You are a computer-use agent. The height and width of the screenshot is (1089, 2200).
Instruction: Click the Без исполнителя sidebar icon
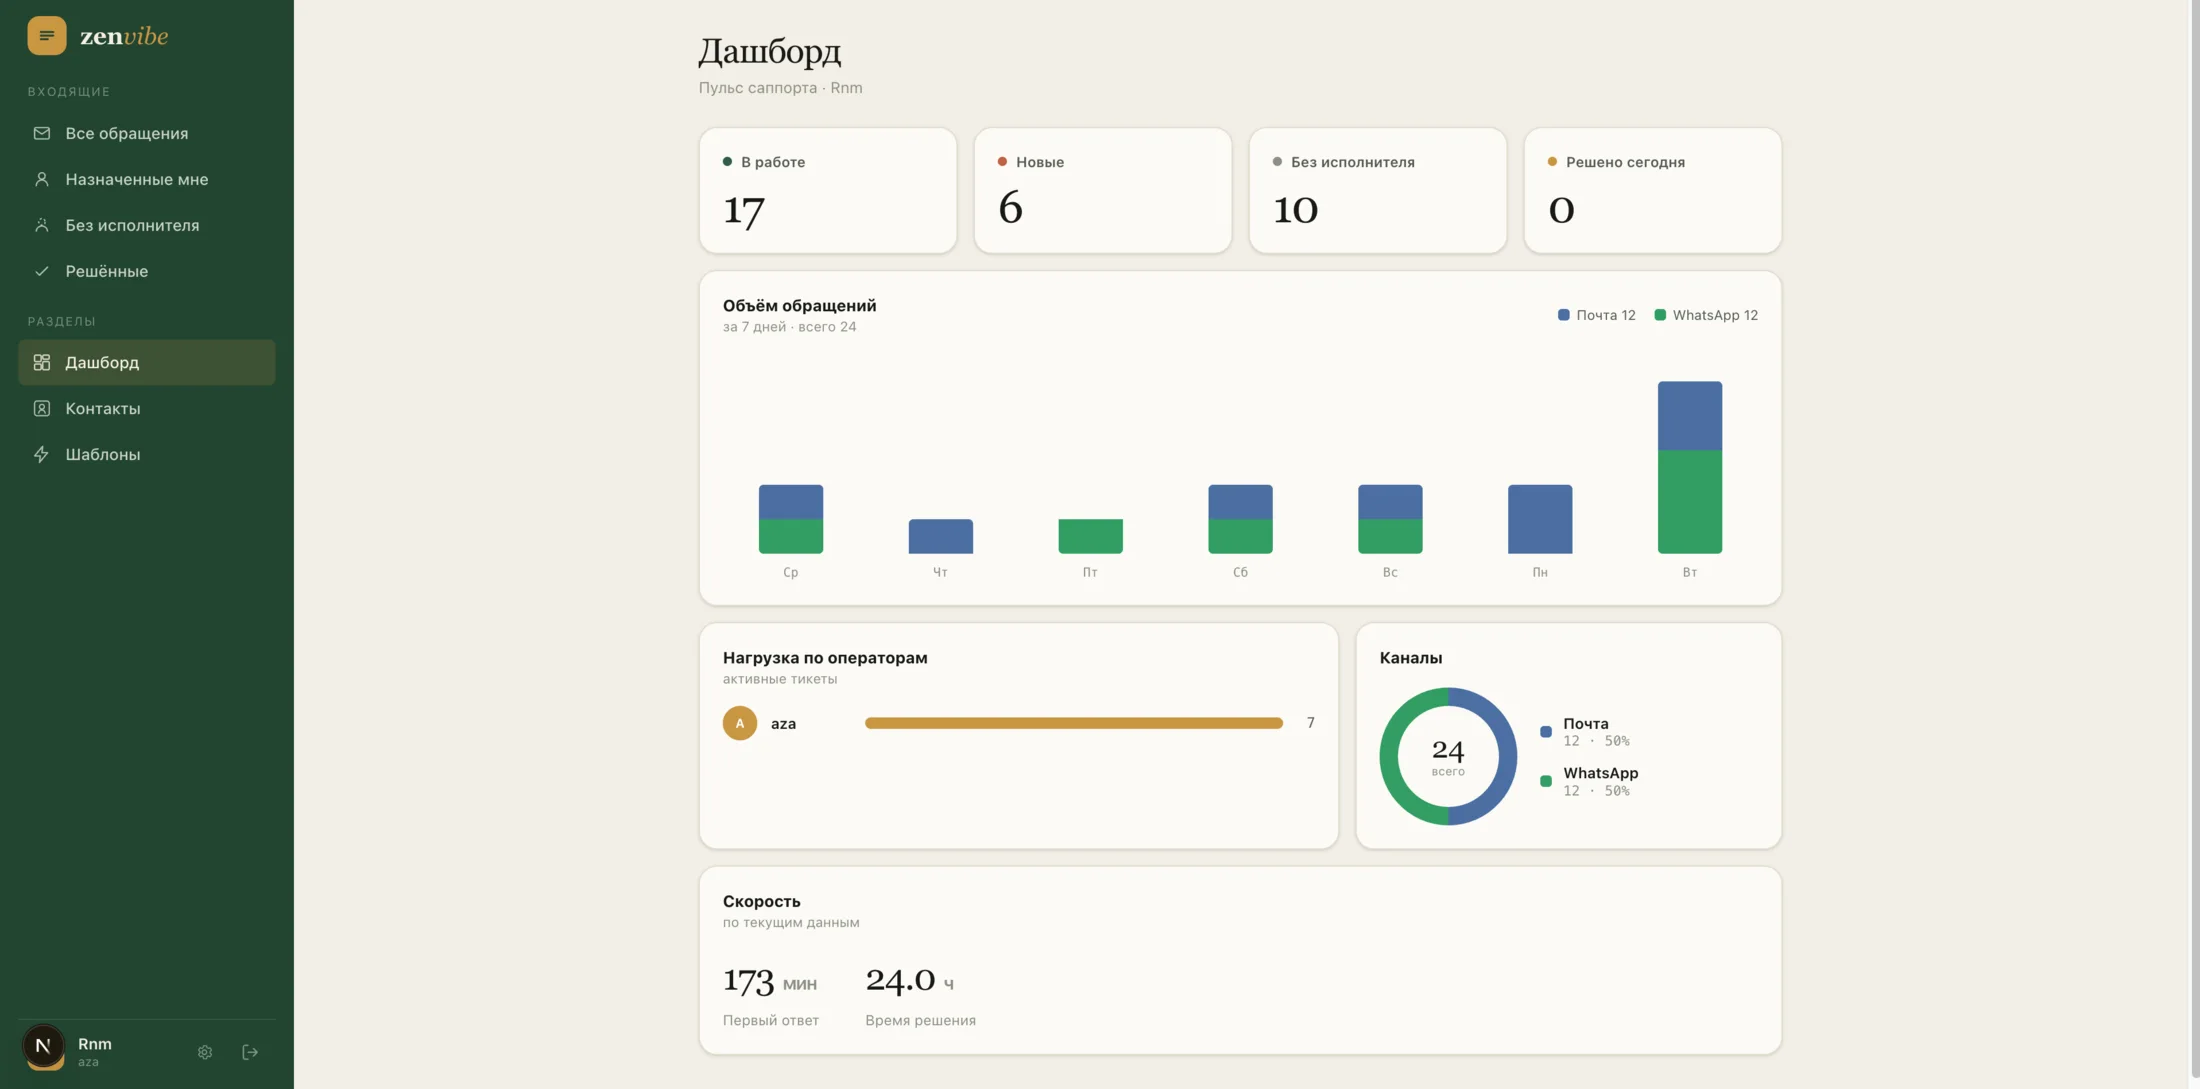pyautogui.click(x=41, y=225)
